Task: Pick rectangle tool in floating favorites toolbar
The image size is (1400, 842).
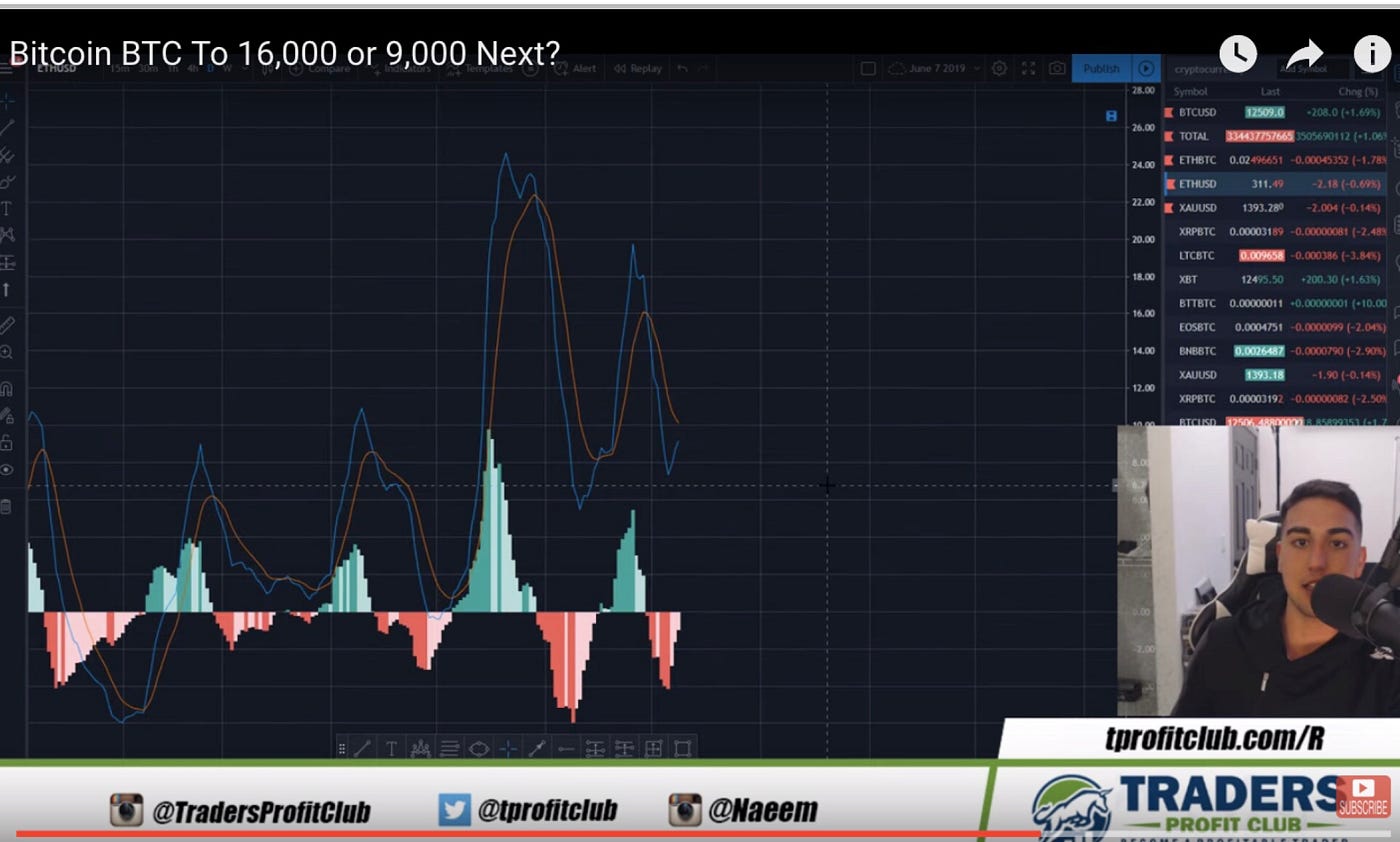Action: 683,748
